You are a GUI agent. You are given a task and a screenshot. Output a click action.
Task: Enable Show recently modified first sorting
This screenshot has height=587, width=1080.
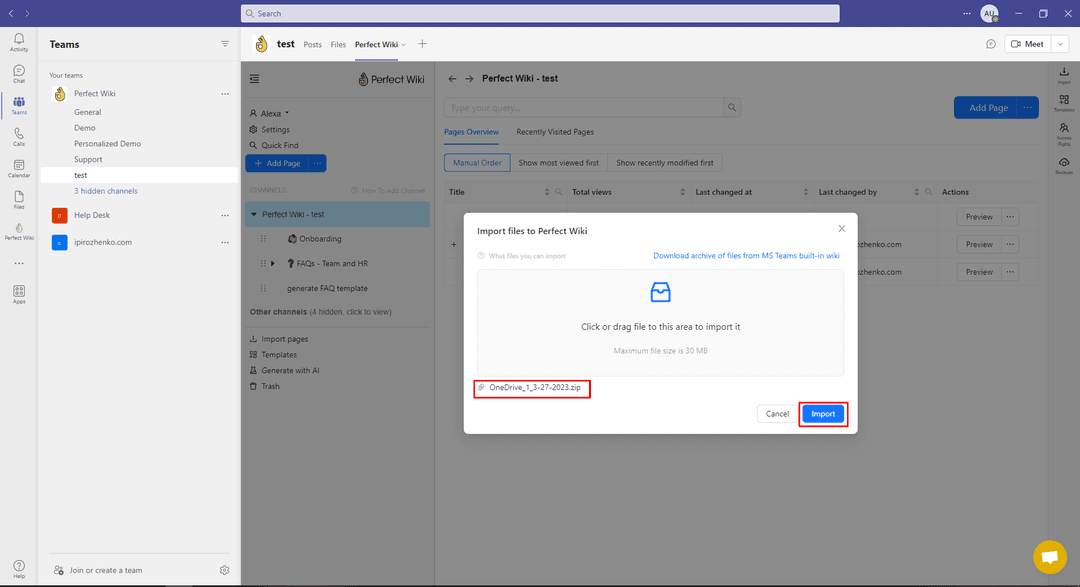(665, 162)
